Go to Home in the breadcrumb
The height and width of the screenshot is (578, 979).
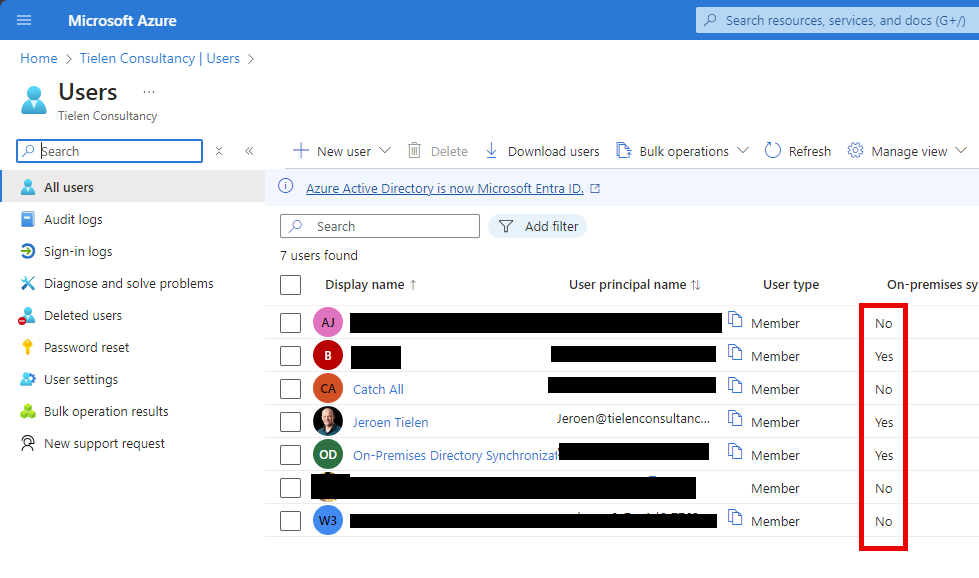coord(39,58)
